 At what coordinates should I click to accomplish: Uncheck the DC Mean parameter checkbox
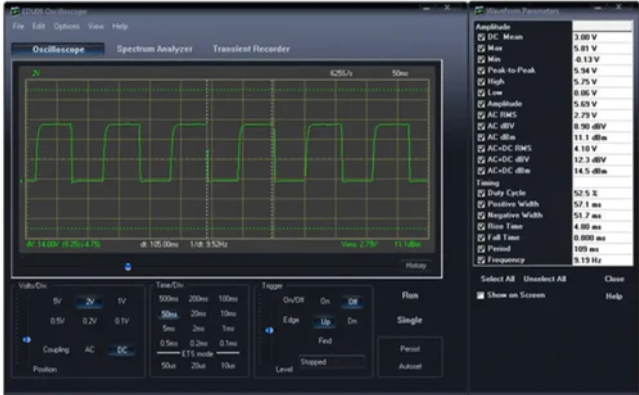pyautogui.click(x=481, y=37)
